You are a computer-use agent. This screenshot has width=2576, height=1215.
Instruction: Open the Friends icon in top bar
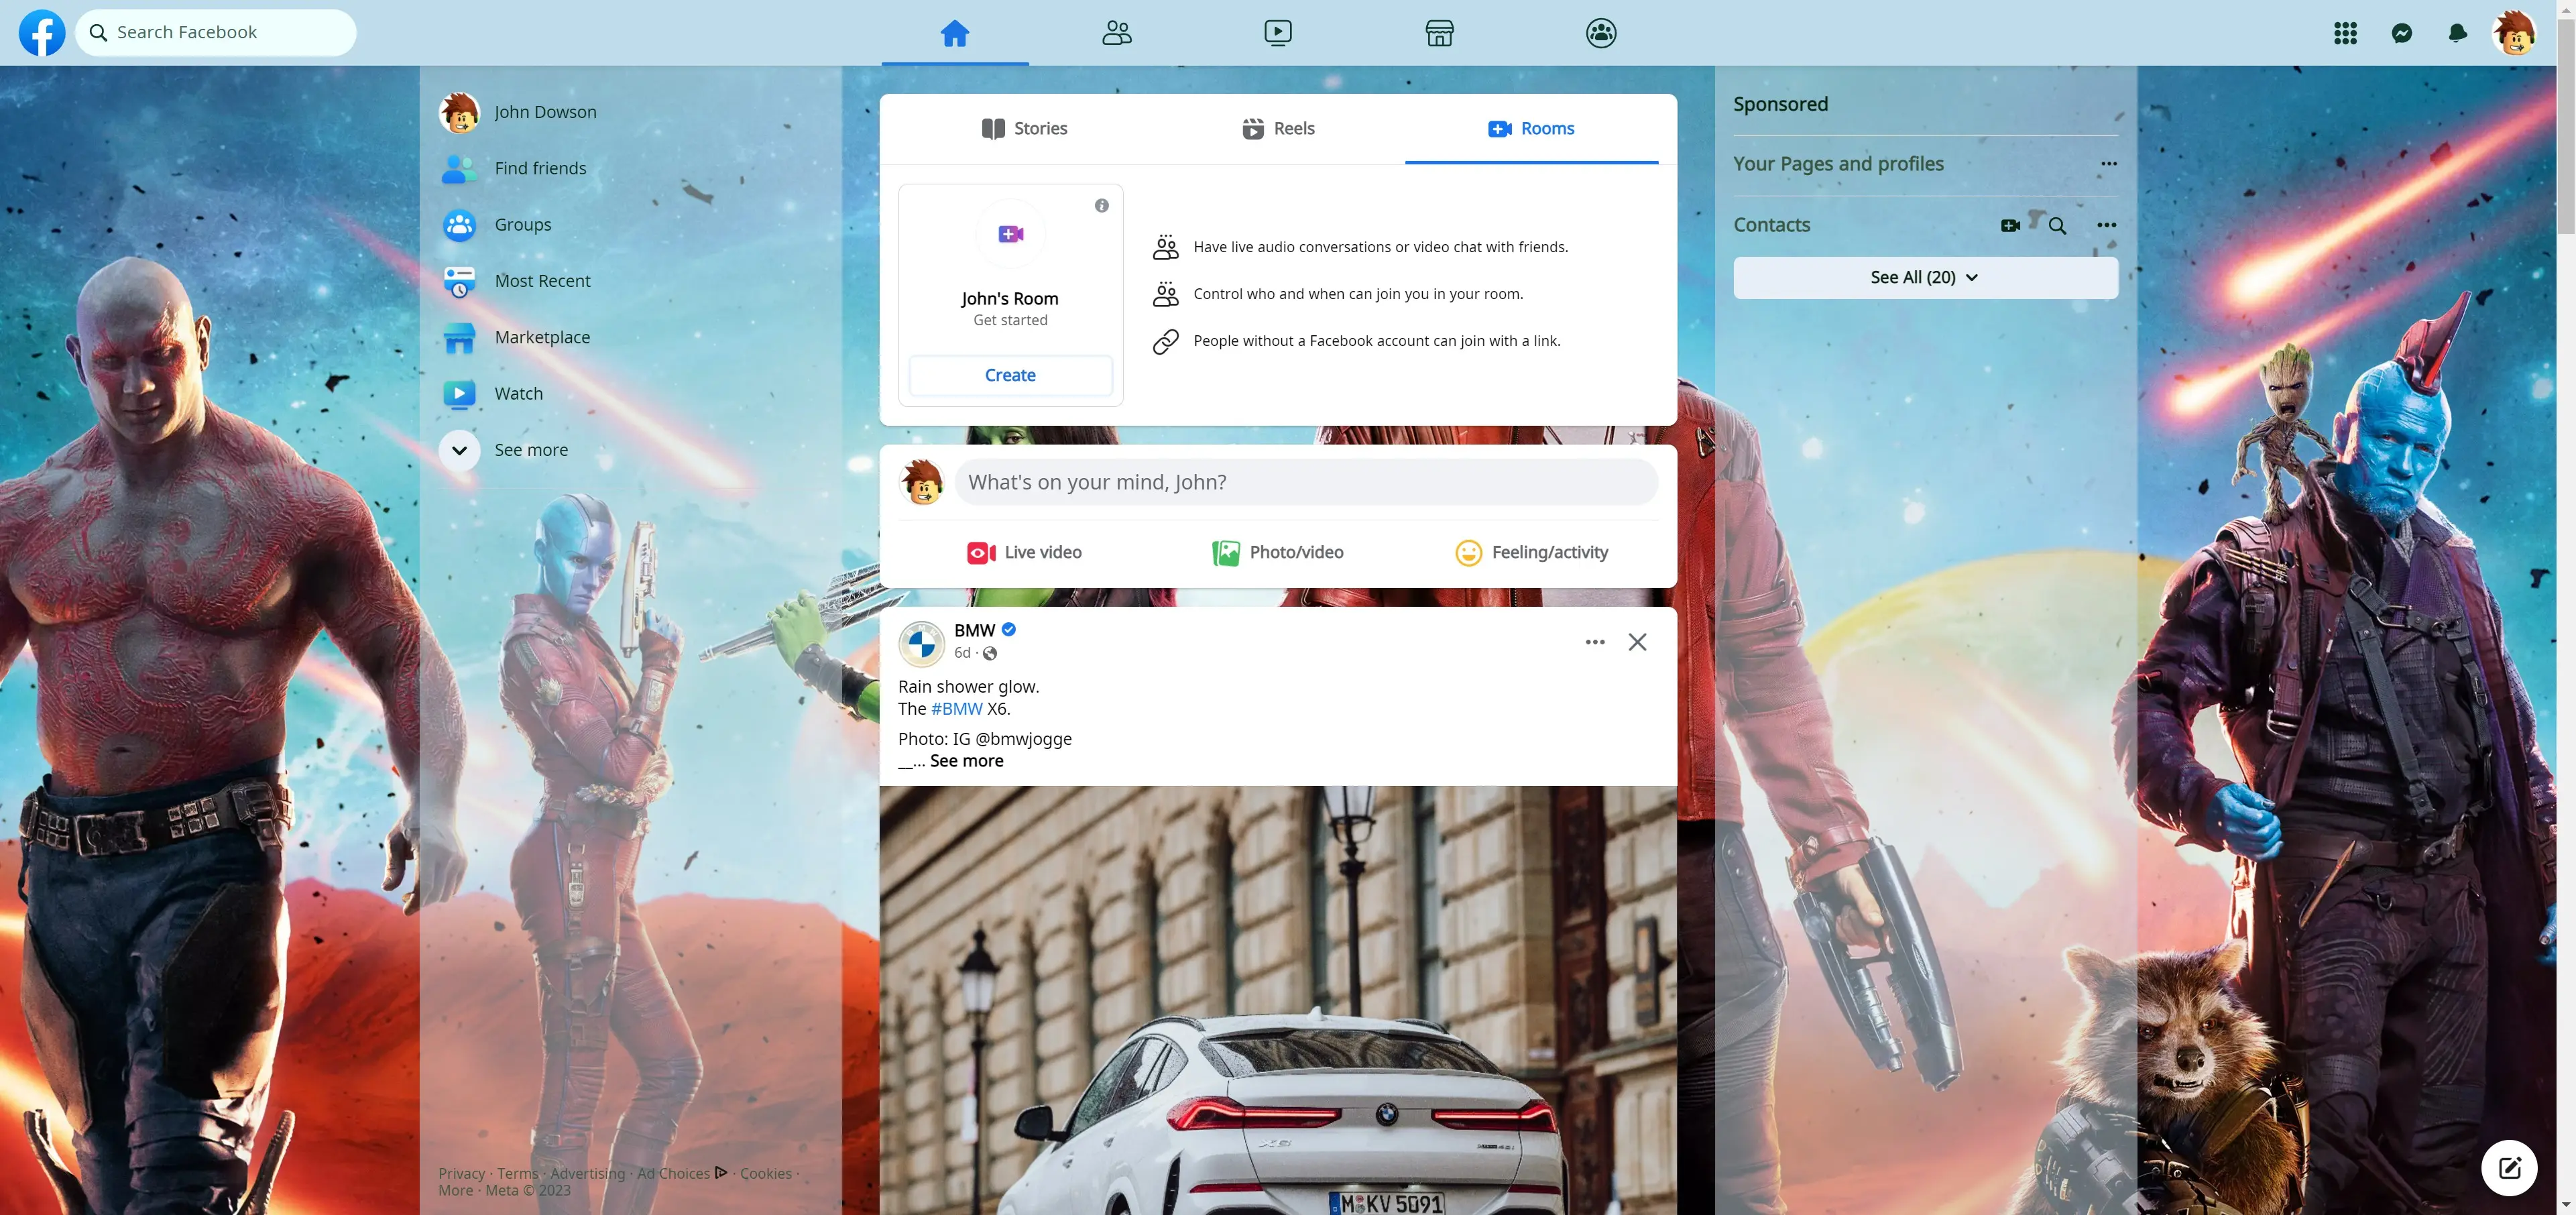[1117, 33]
